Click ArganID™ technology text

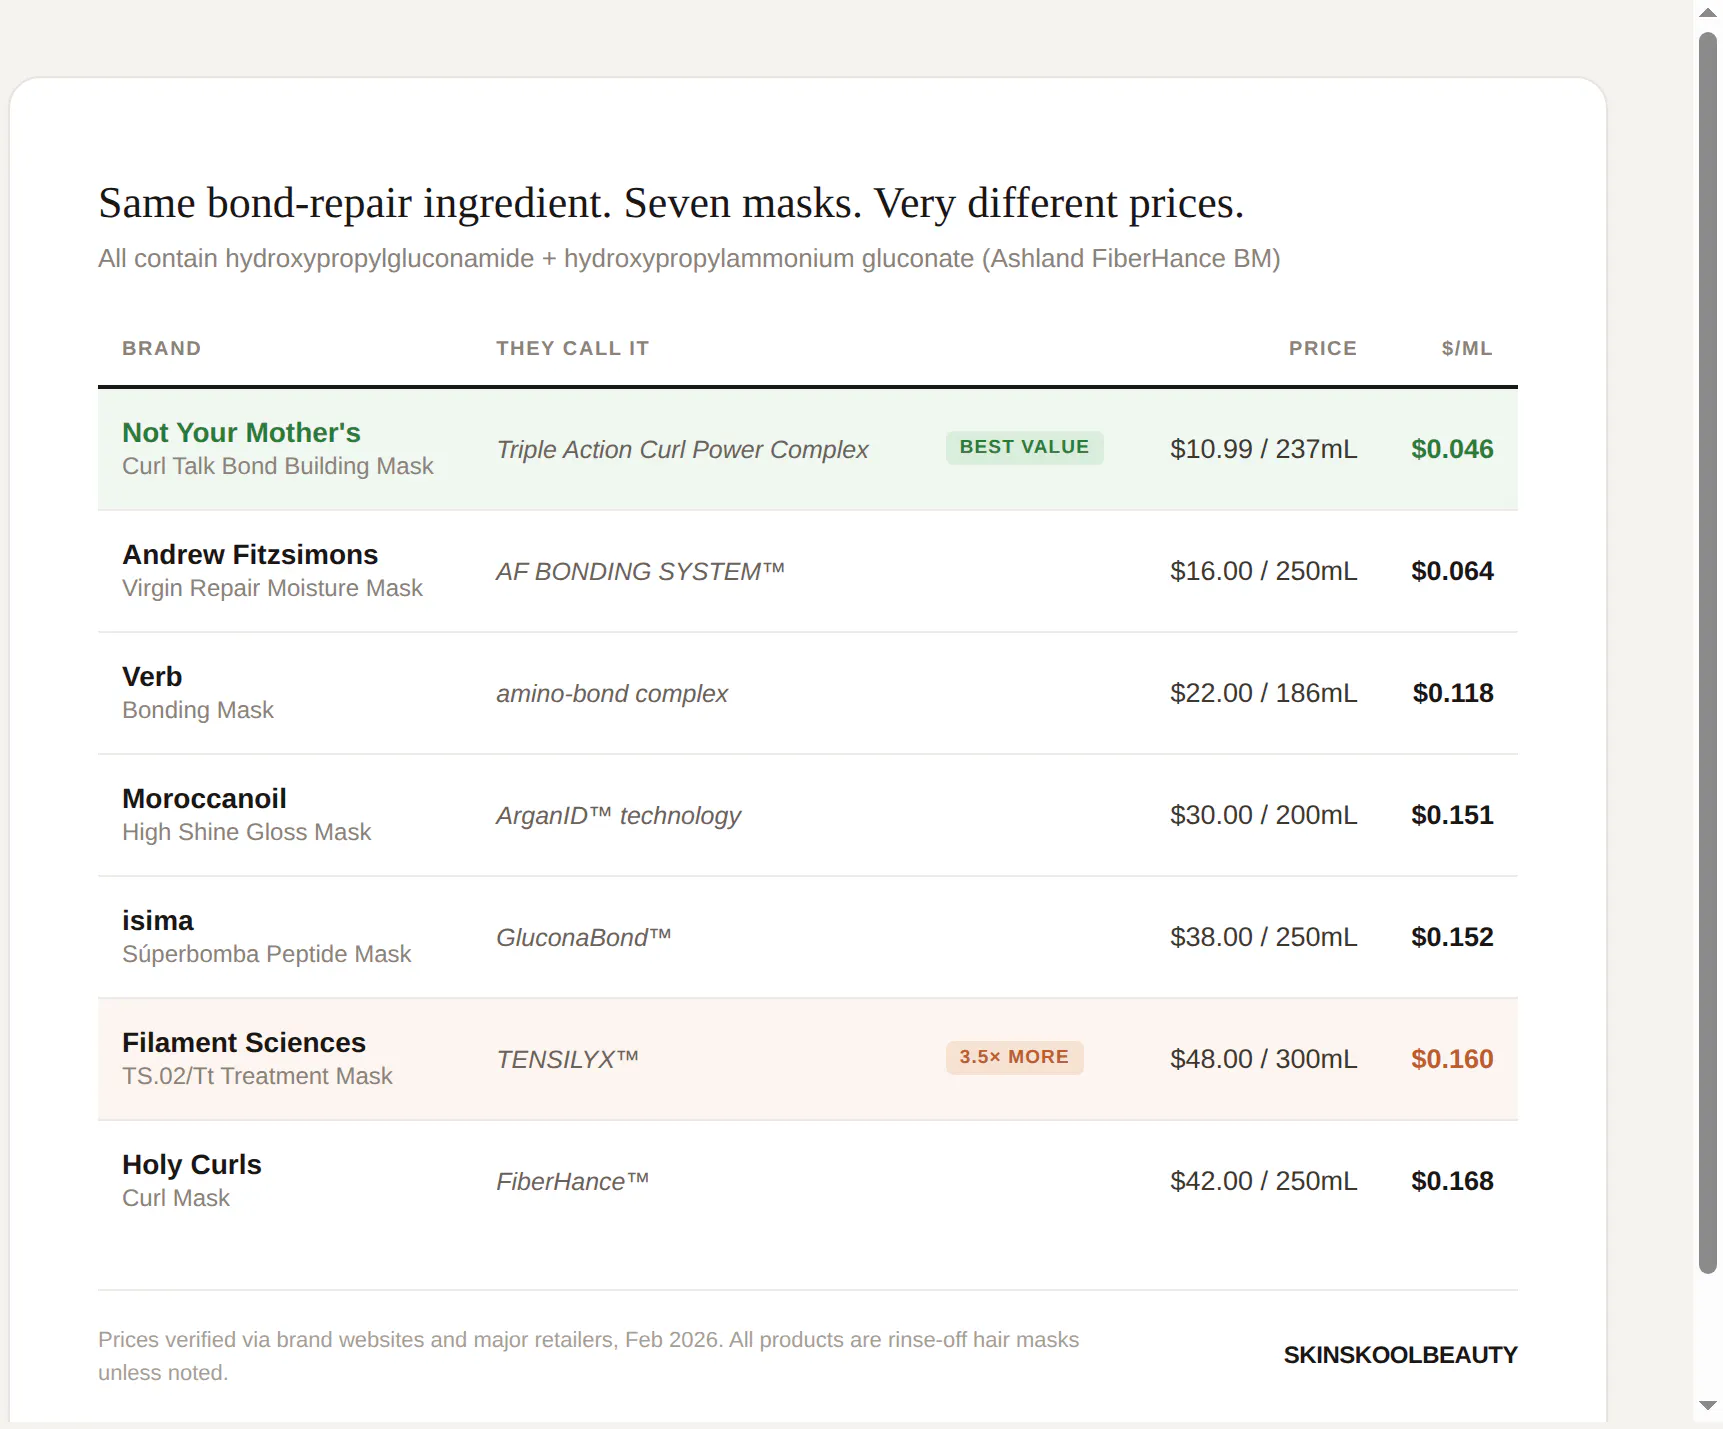coord(618,816)
